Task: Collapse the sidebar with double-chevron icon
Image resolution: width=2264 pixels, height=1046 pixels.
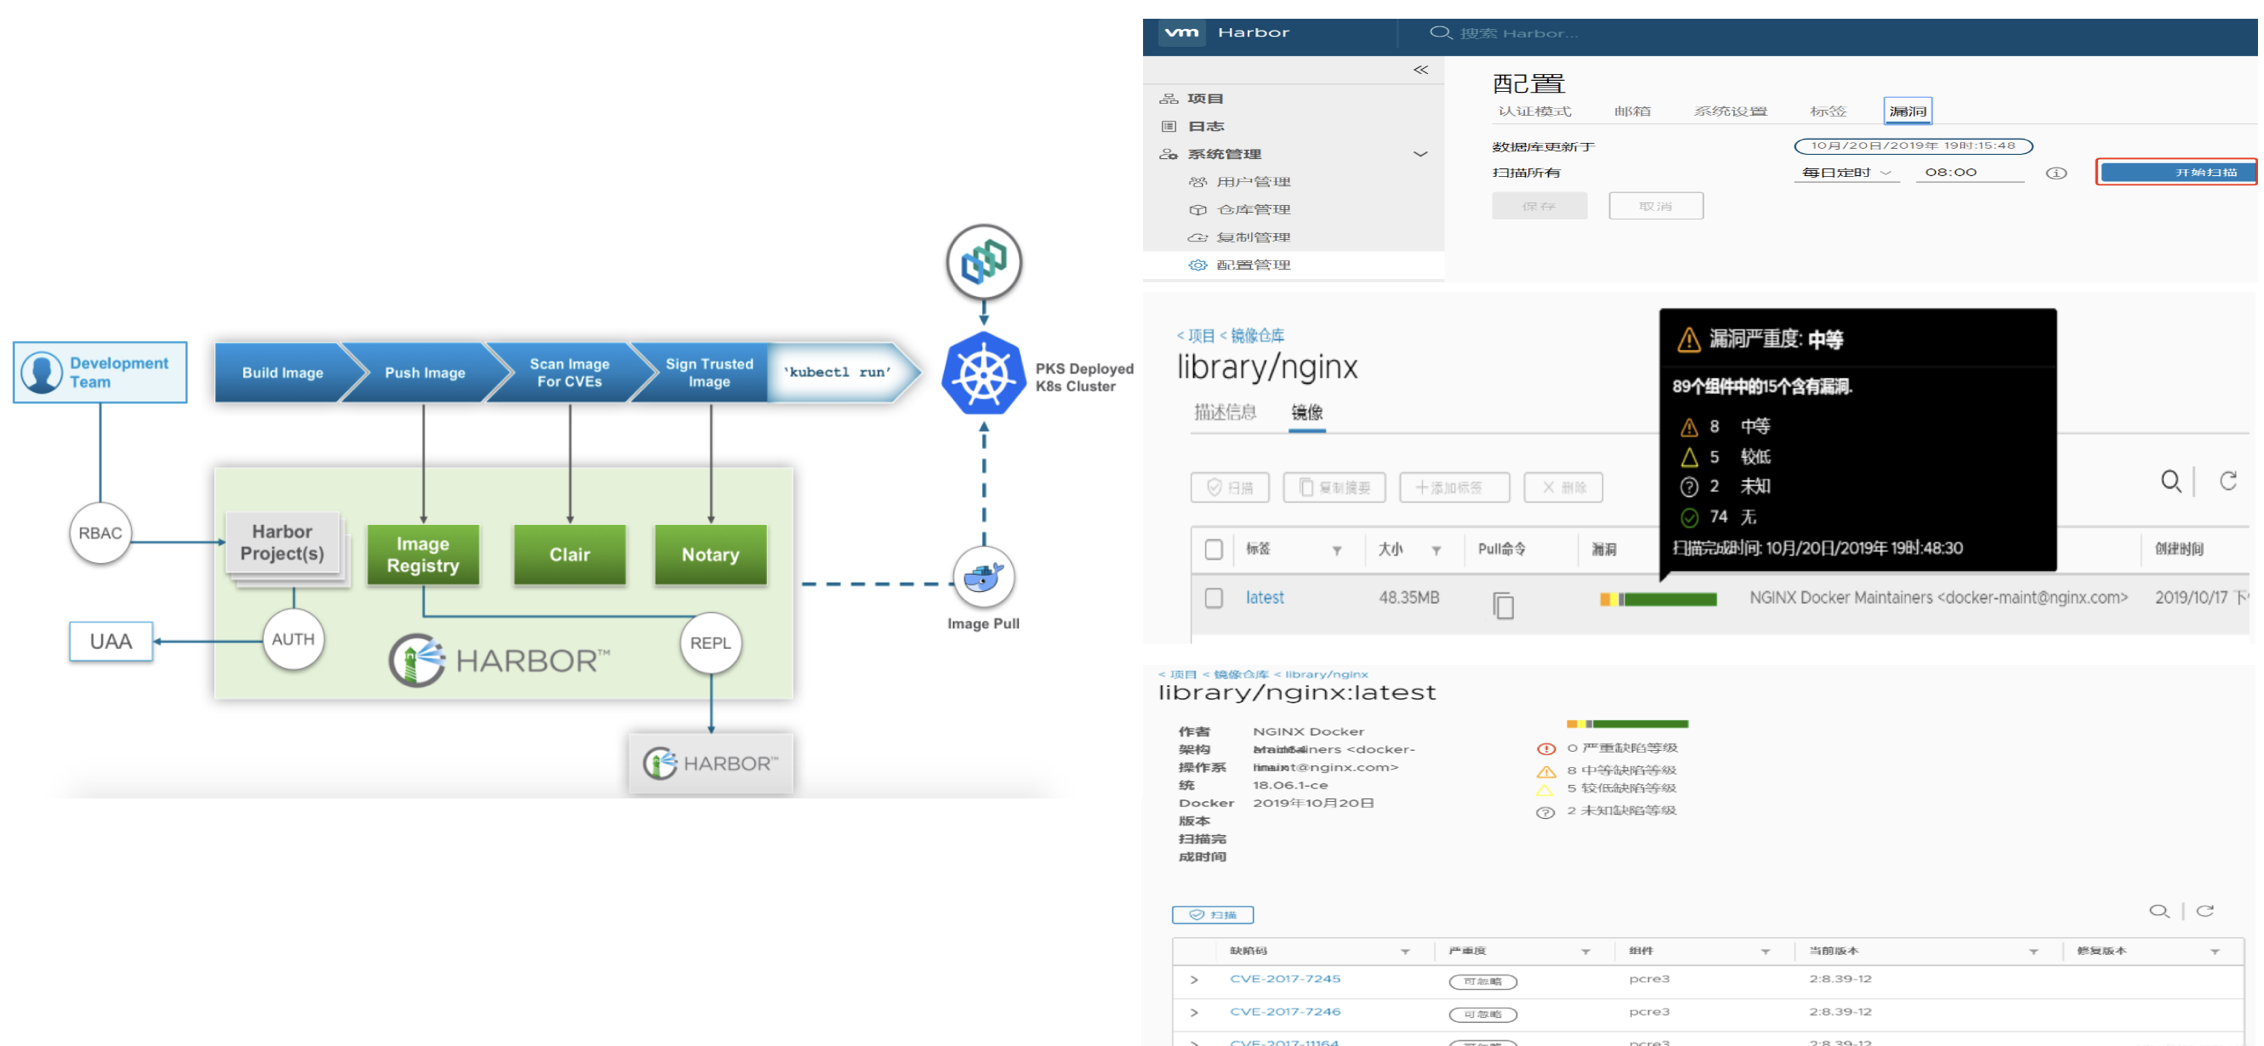Action: [1421, 70]
